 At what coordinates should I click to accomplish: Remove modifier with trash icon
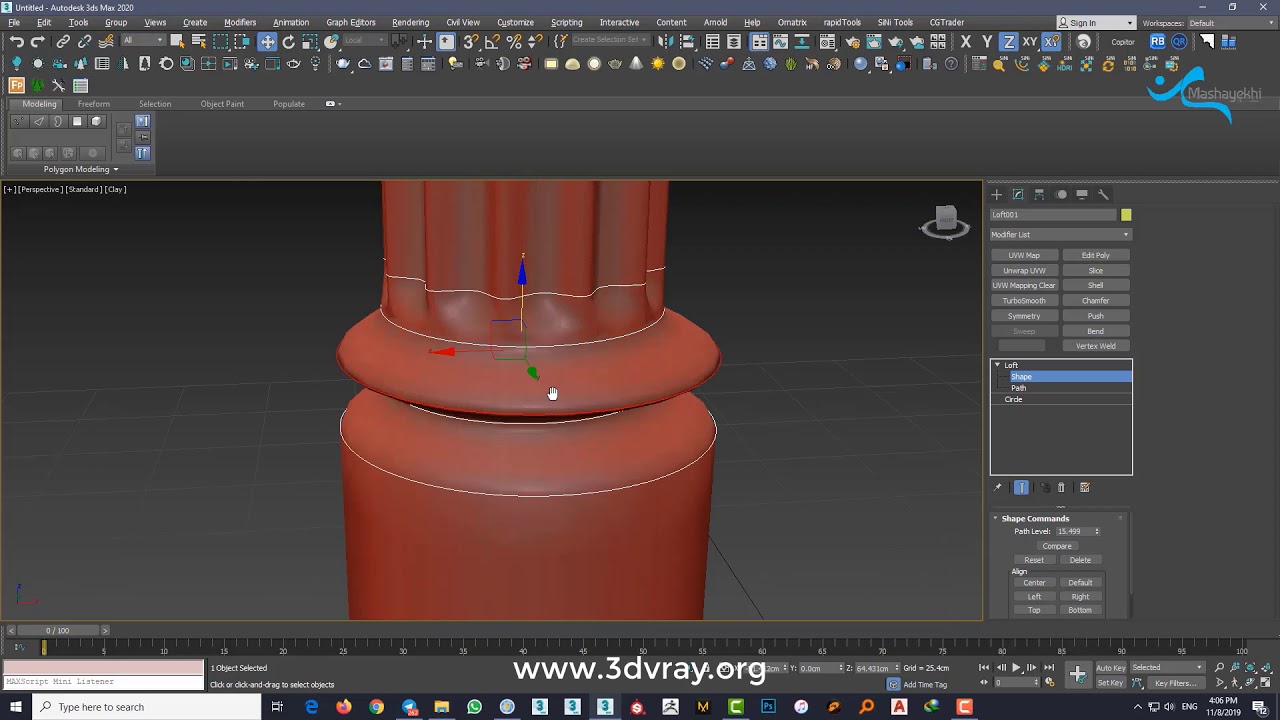click(1061, 487)
